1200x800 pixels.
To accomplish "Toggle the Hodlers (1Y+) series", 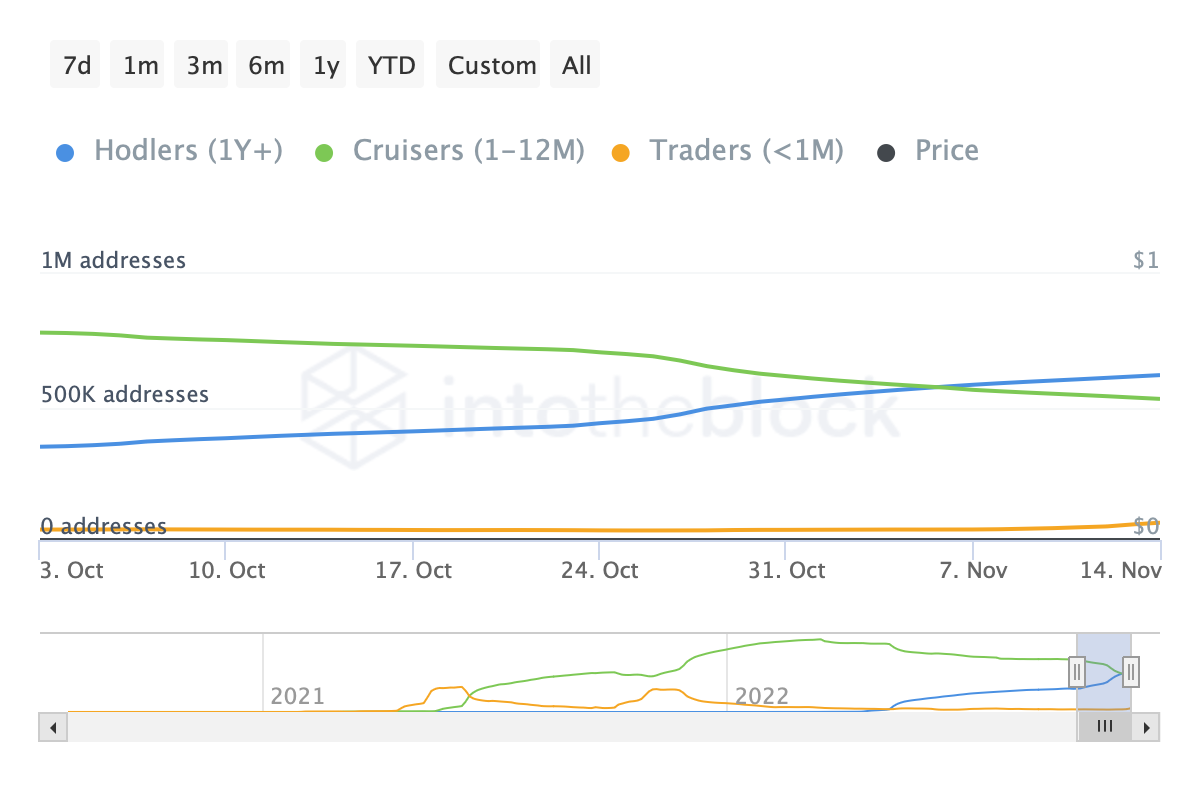I will pyautogui.click(x=188, y=151).
